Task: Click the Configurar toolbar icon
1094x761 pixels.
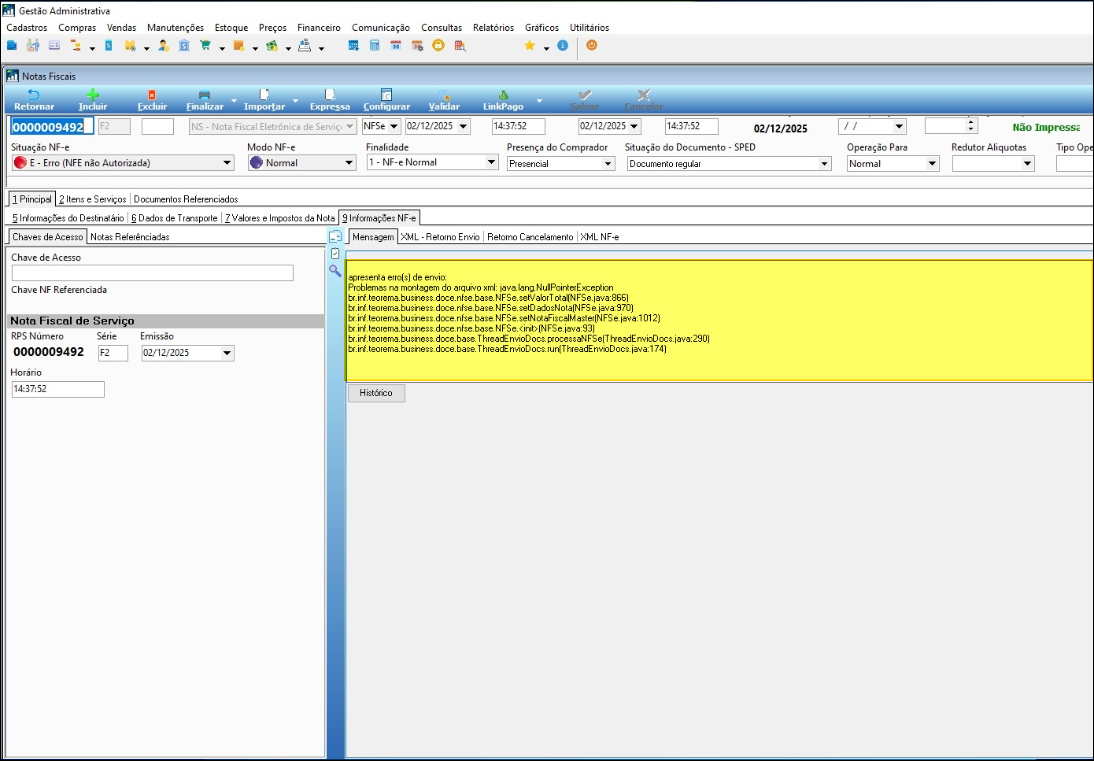Action: pyautogui.click(x=386, y=95)
